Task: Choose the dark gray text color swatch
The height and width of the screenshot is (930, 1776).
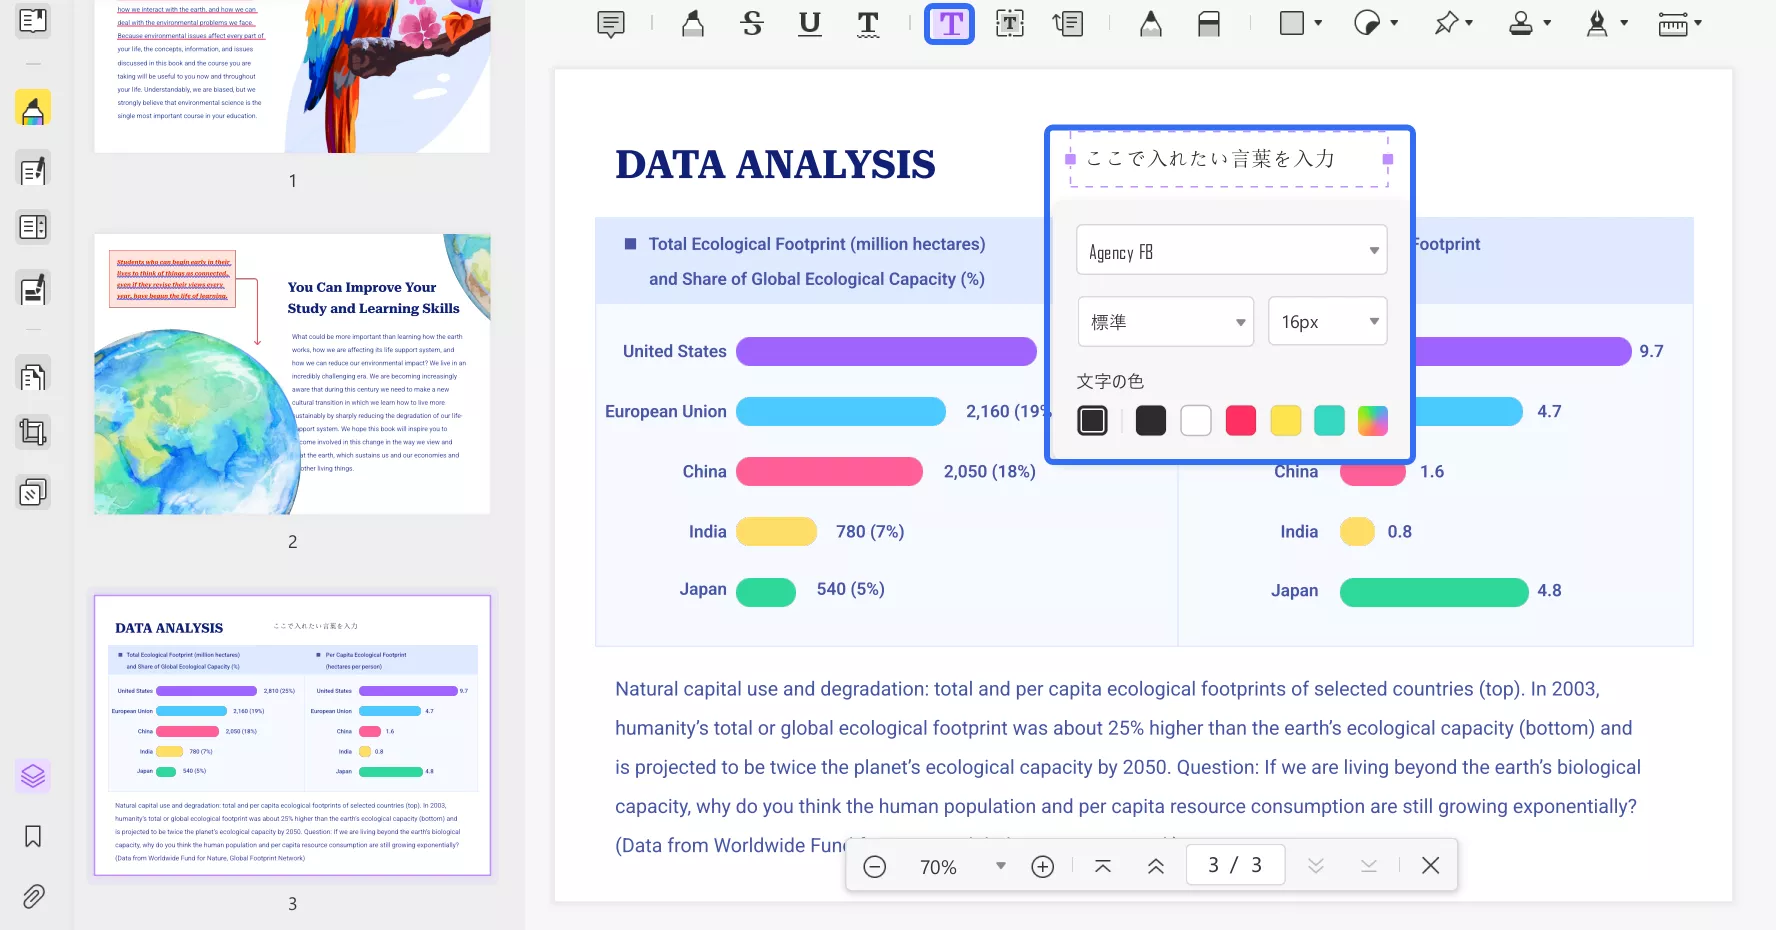Action: click(1151, 421)
